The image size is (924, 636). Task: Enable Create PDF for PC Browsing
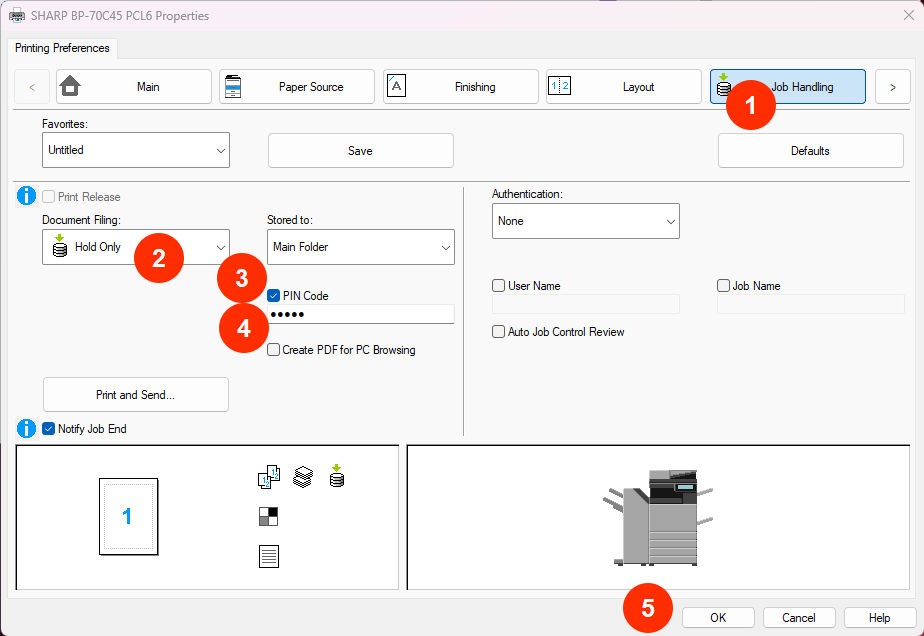click(x=273, y=349)
